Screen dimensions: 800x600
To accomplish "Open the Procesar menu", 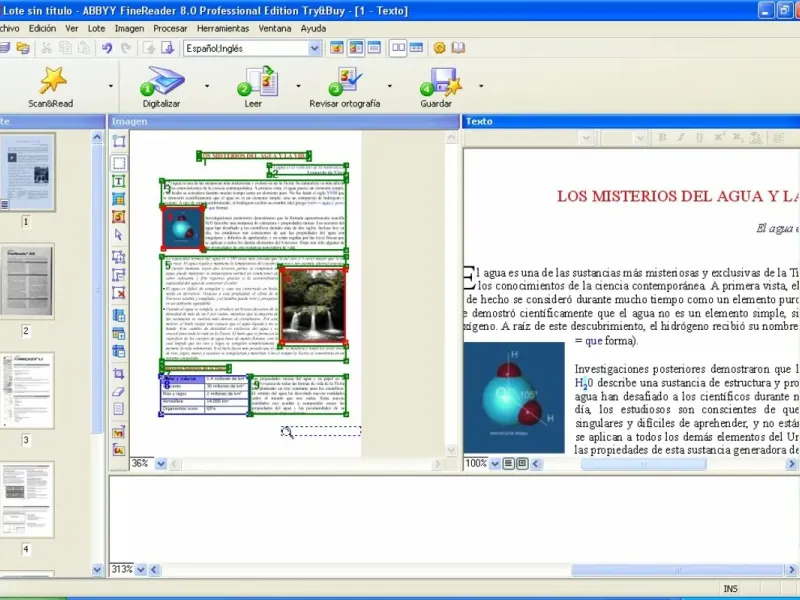I will pyautogui.click(x=170, y=29).
